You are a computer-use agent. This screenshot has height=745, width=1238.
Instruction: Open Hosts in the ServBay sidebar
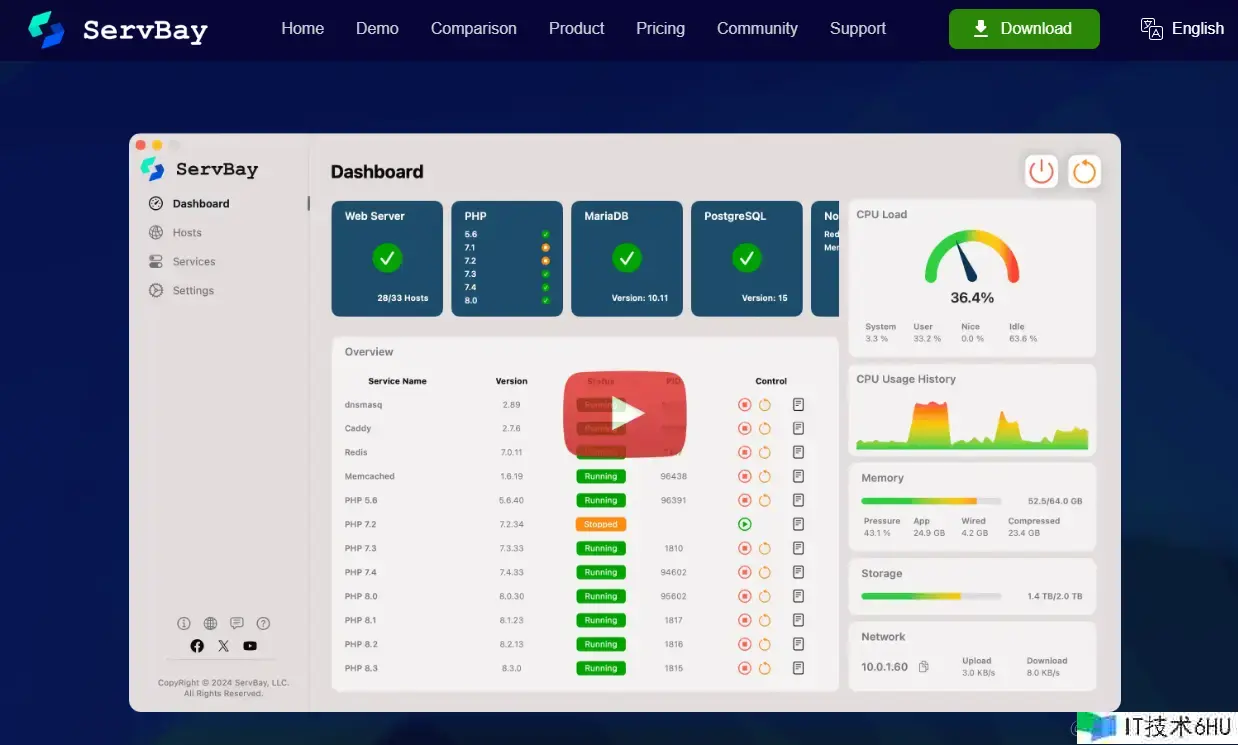tap(186, 232)
